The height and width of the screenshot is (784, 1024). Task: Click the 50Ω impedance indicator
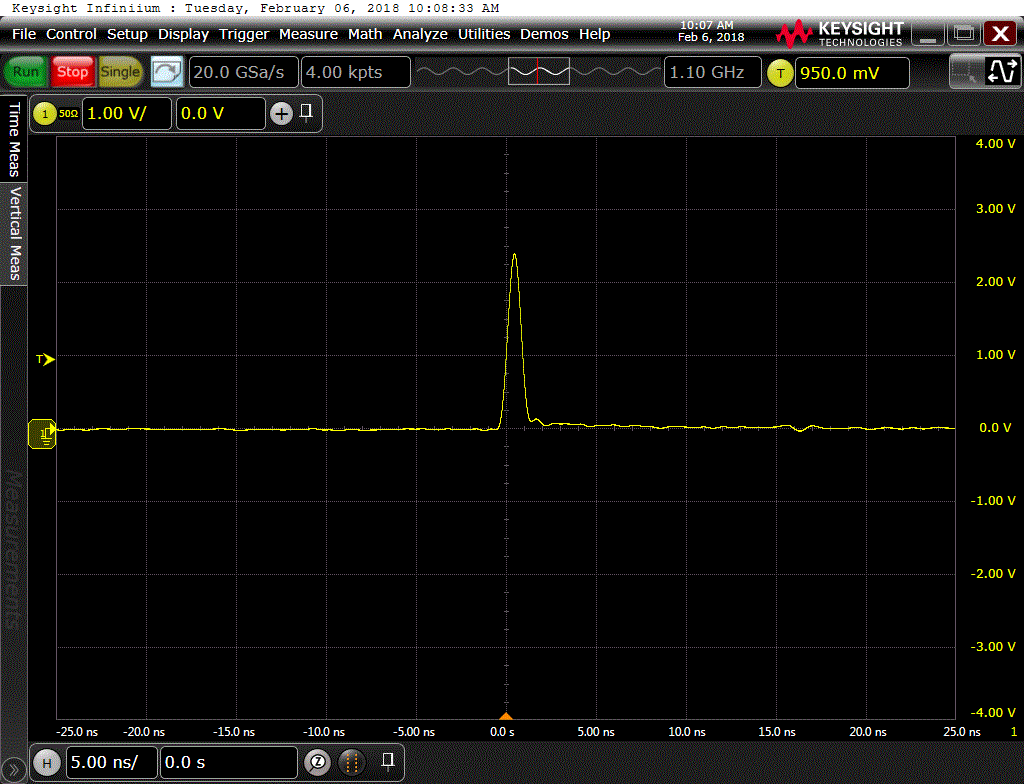click(x=69, y=114)
